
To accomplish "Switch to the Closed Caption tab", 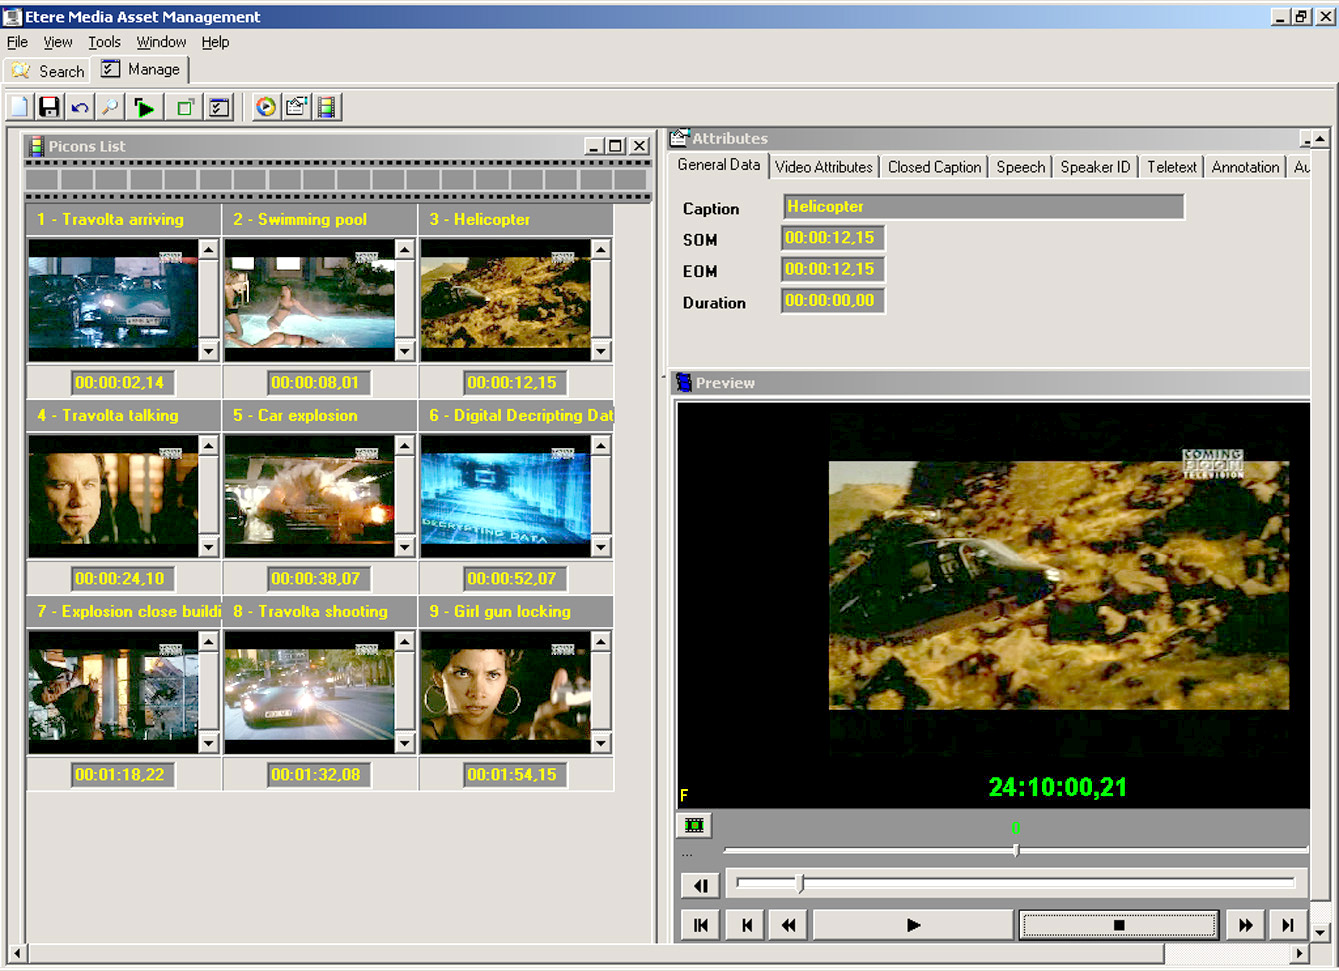I will click(x=934, y=167).
